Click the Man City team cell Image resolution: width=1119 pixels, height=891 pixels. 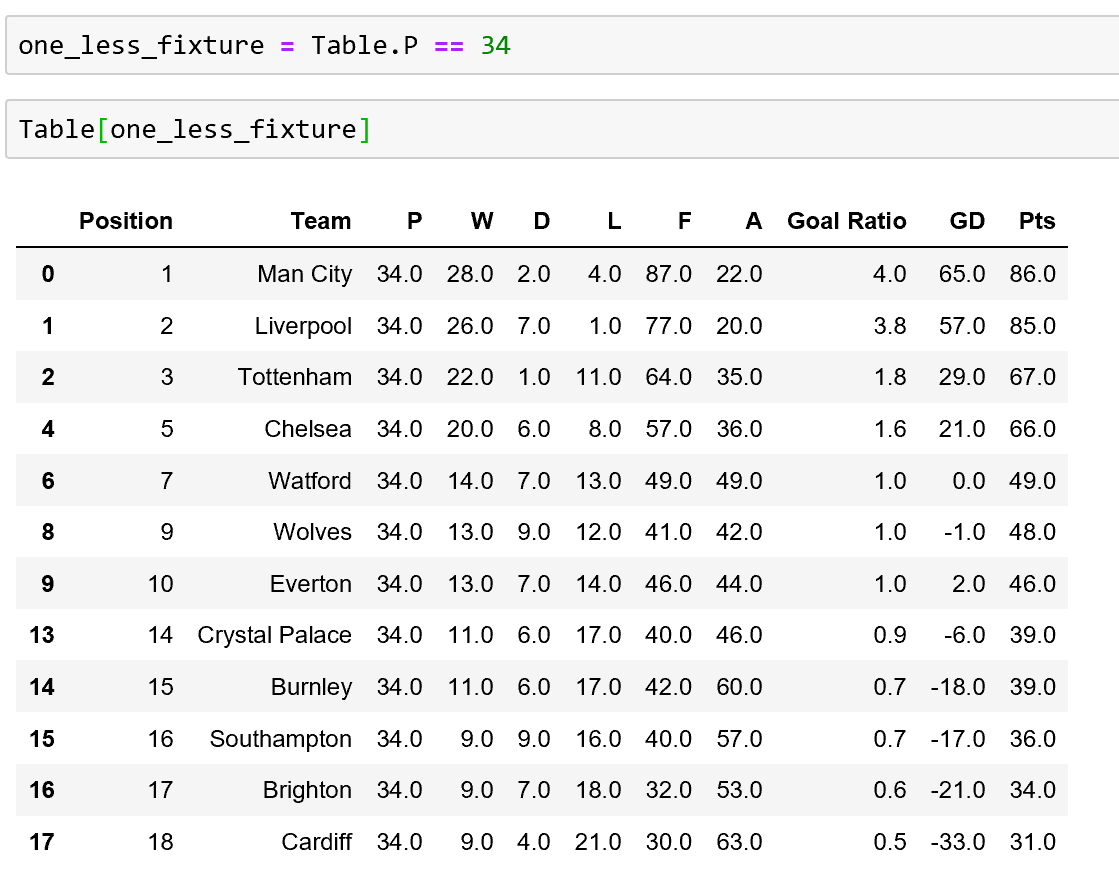[x=304, y=274]
